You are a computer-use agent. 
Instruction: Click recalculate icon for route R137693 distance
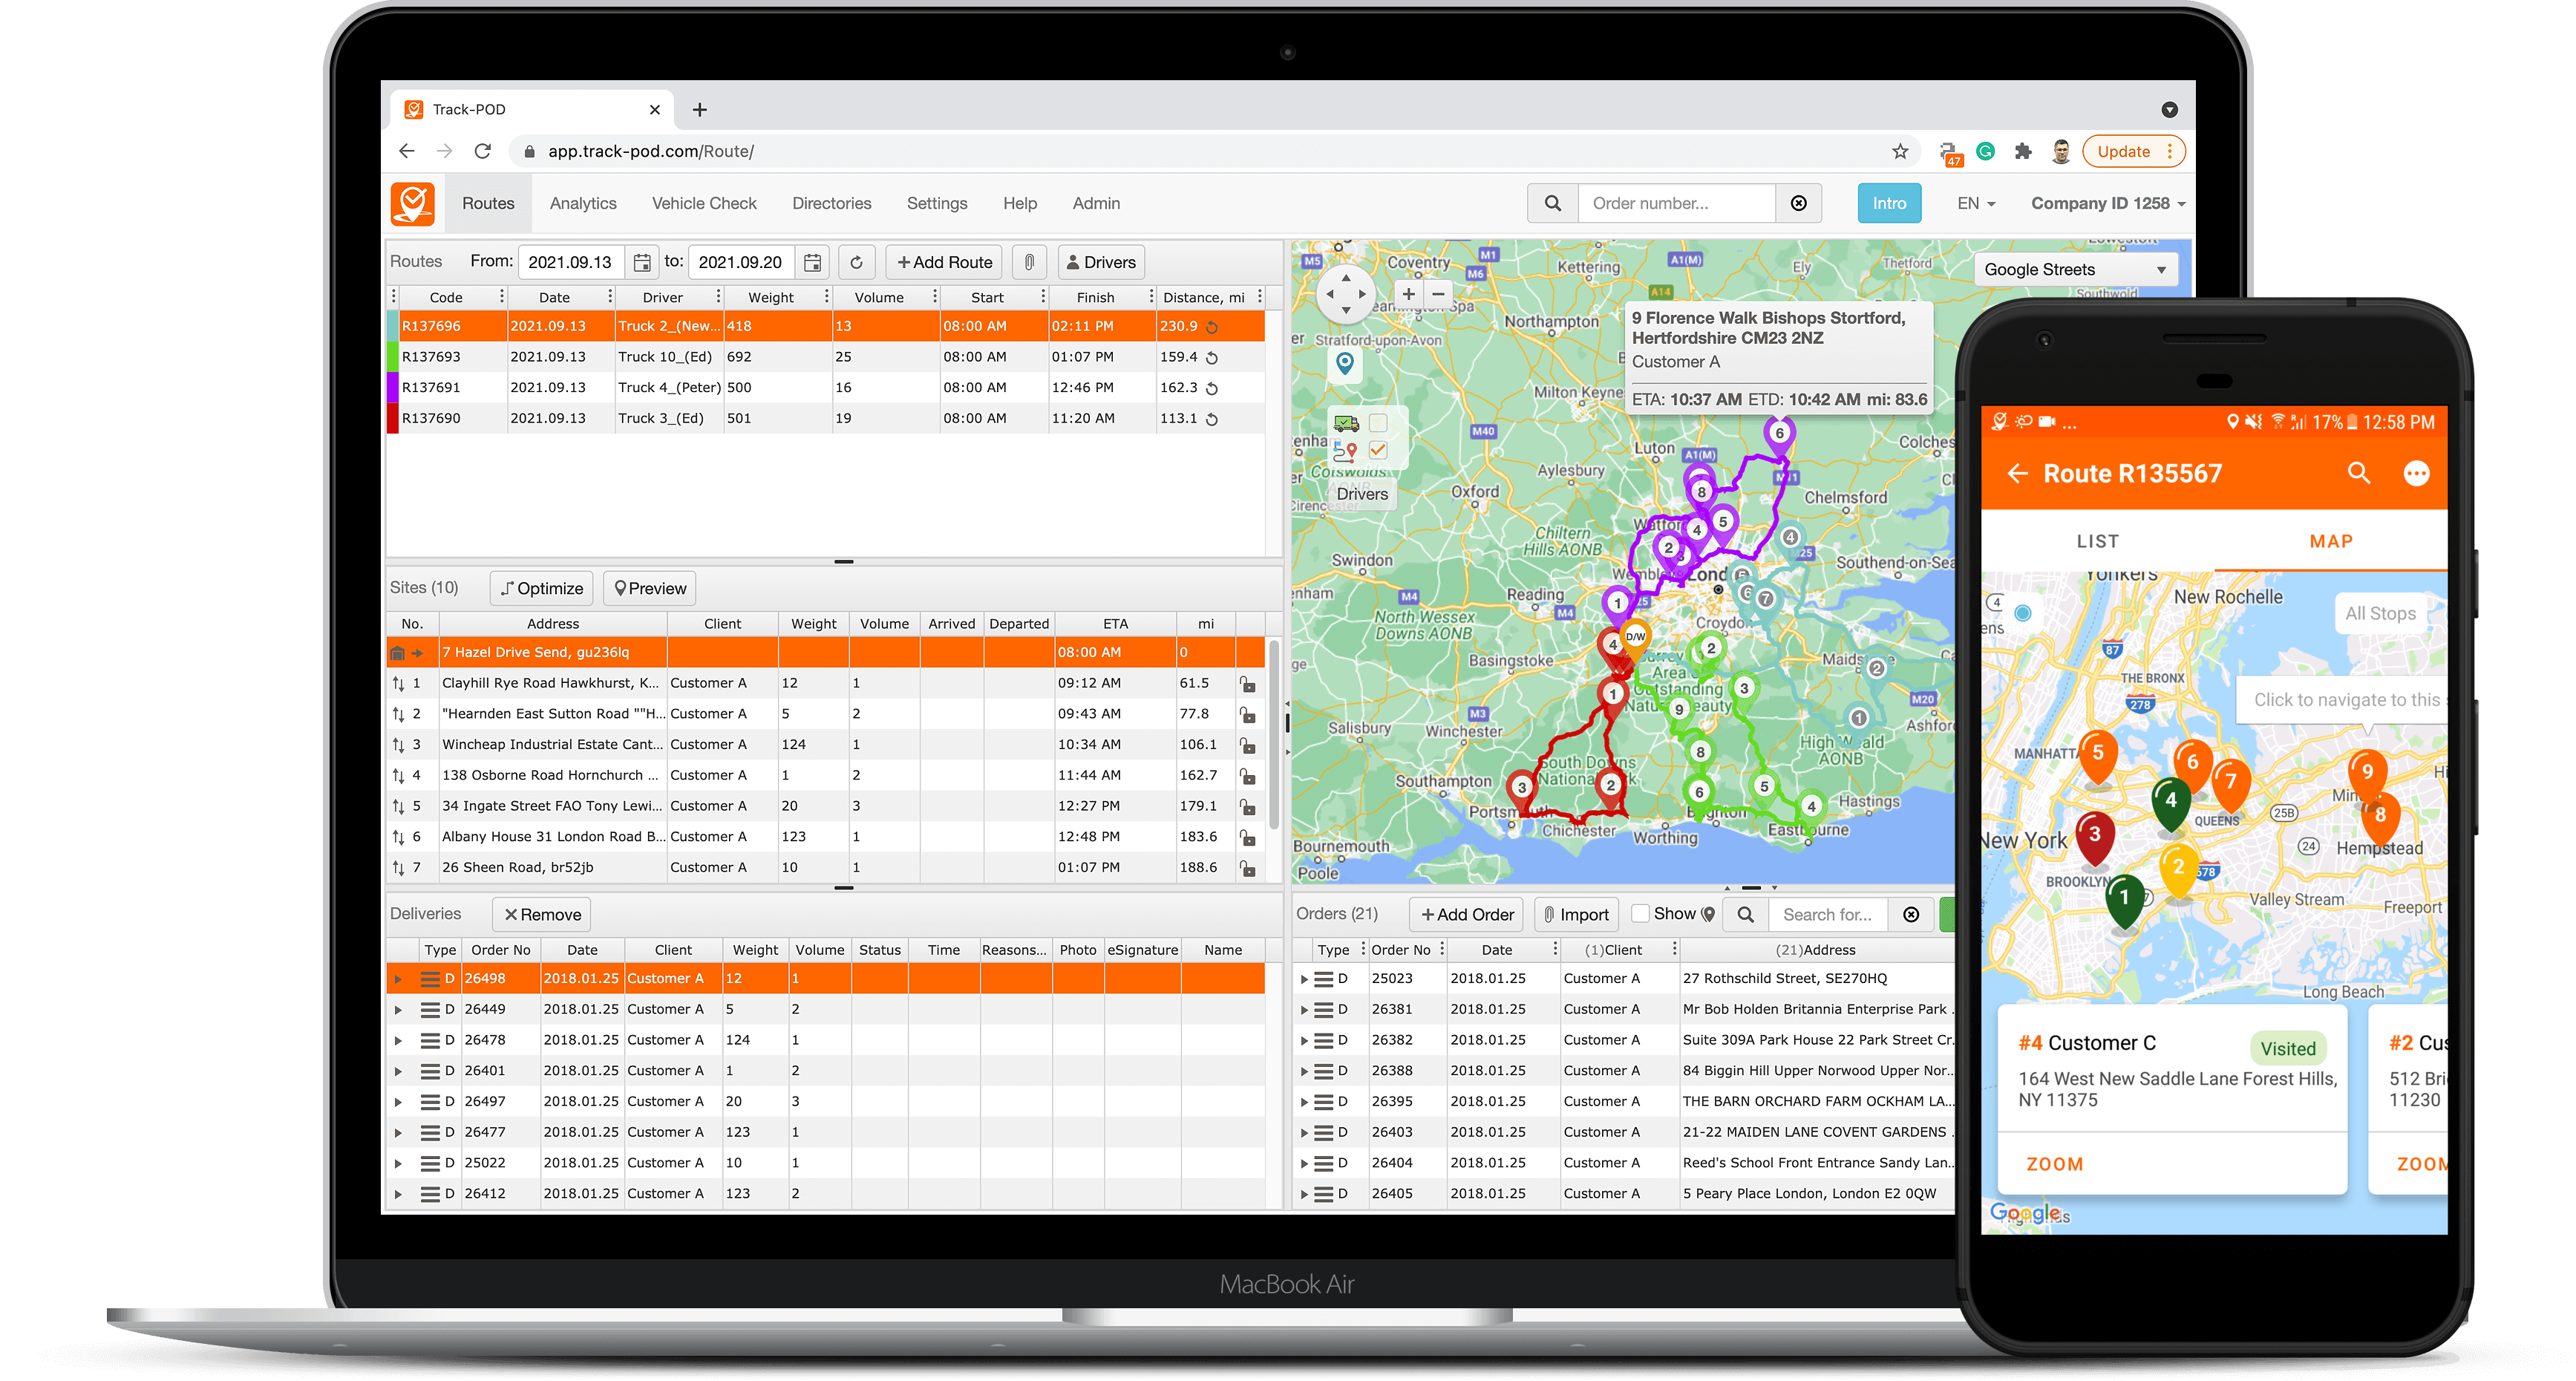tap(1211, 358)
